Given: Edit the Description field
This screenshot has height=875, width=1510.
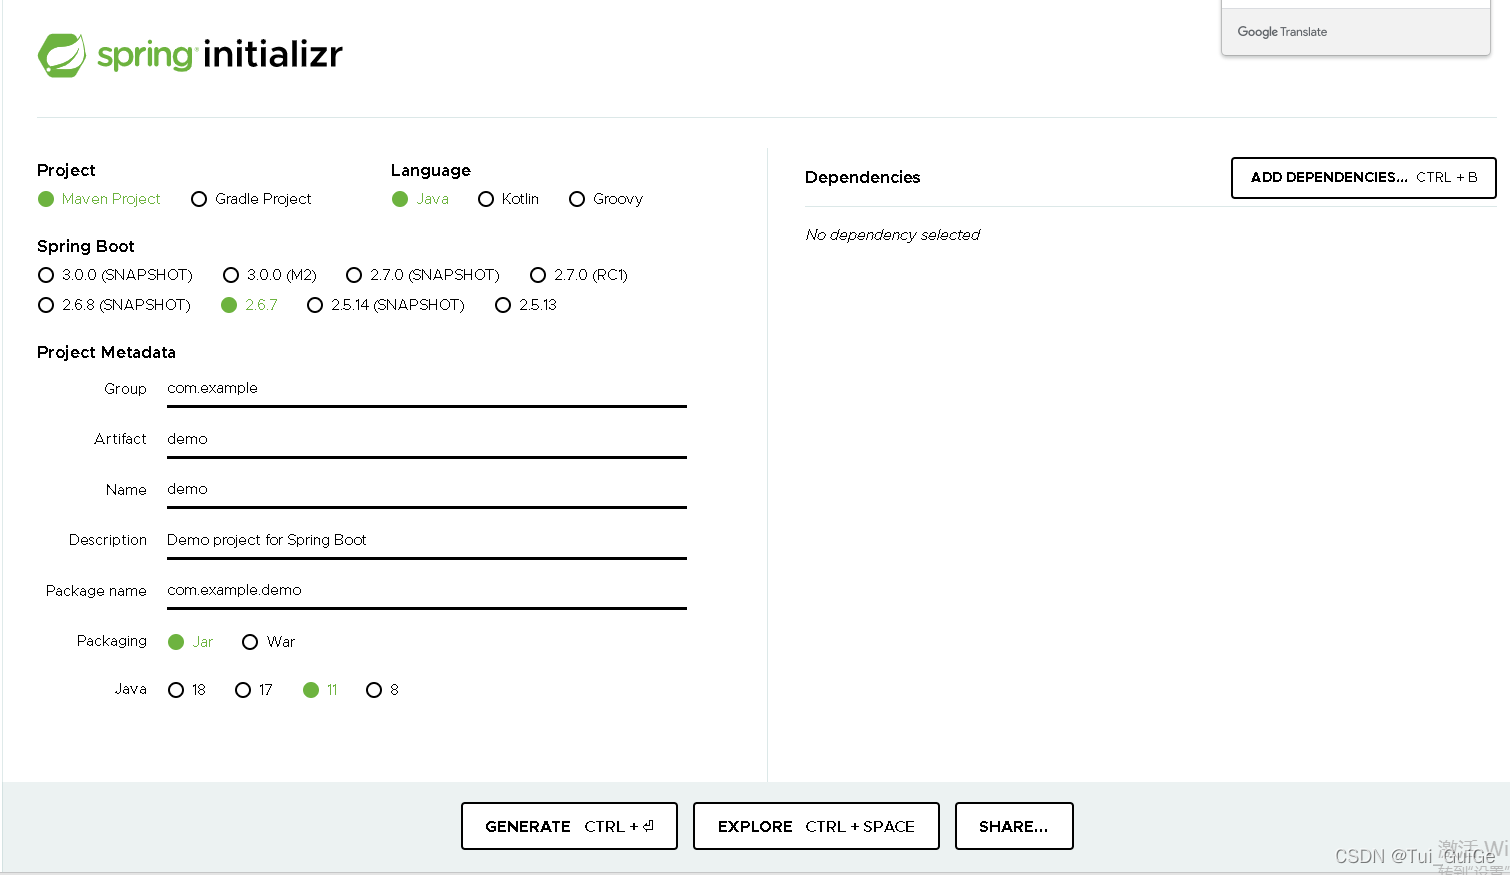Looking at the screenshot, I should point(427,541).
